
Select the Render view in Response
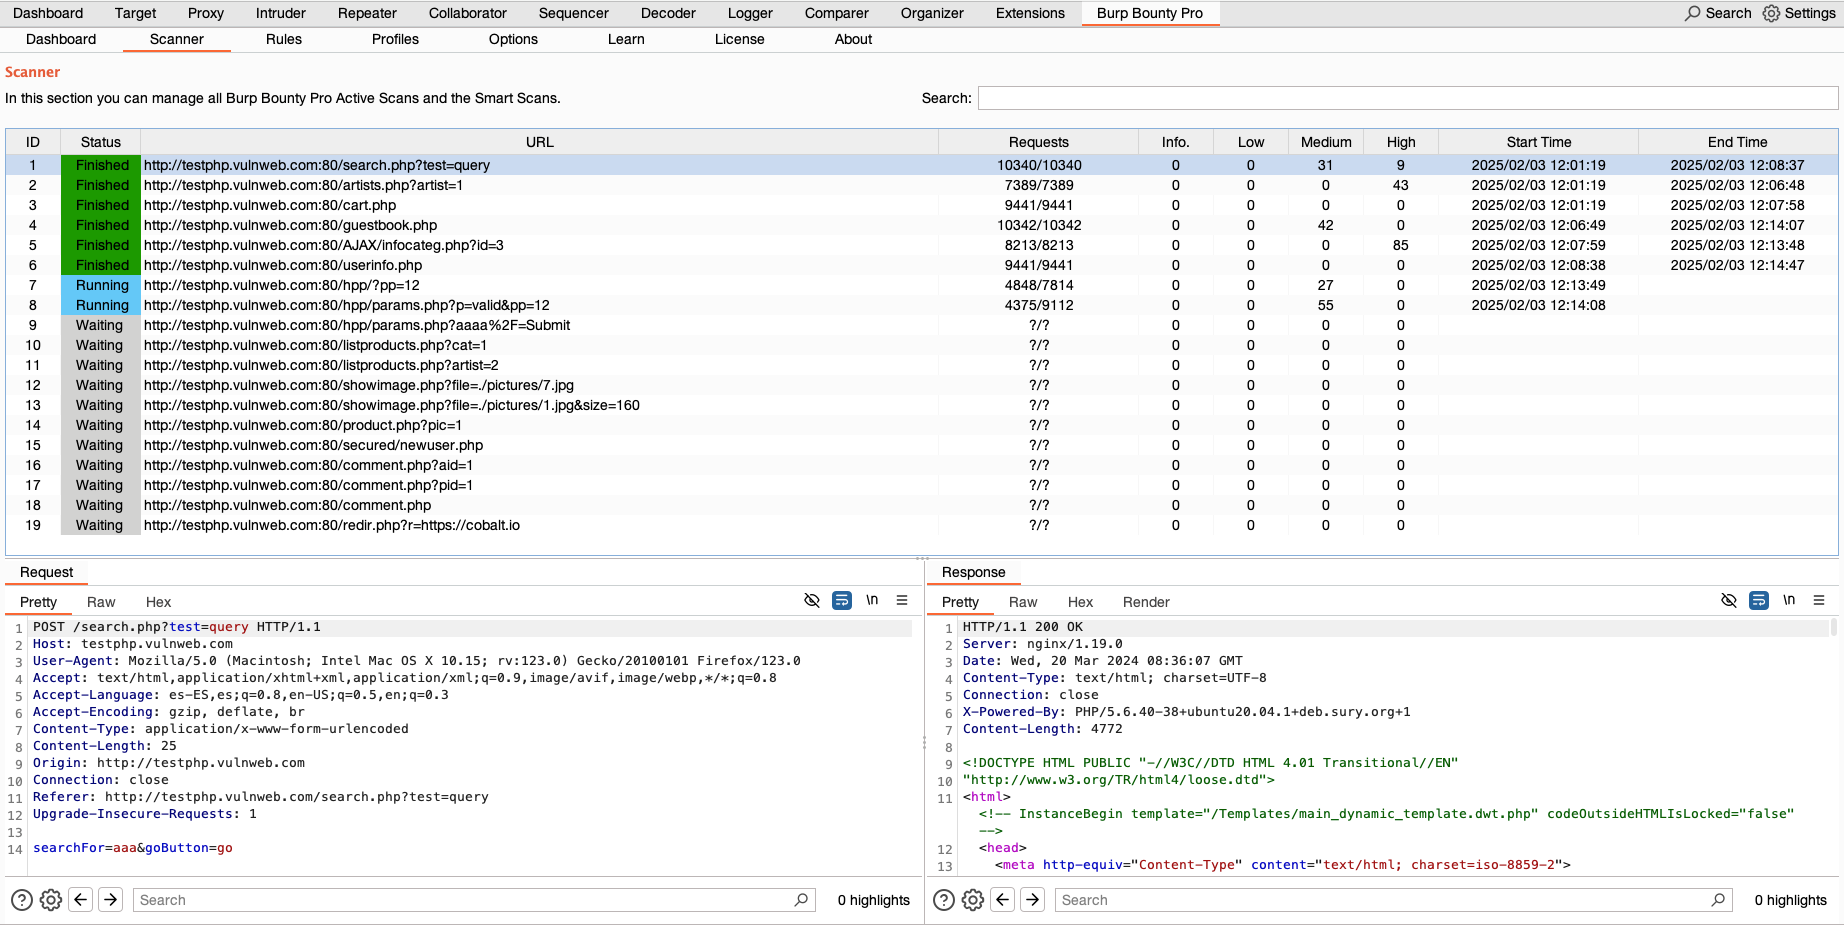click(1145, 602)
